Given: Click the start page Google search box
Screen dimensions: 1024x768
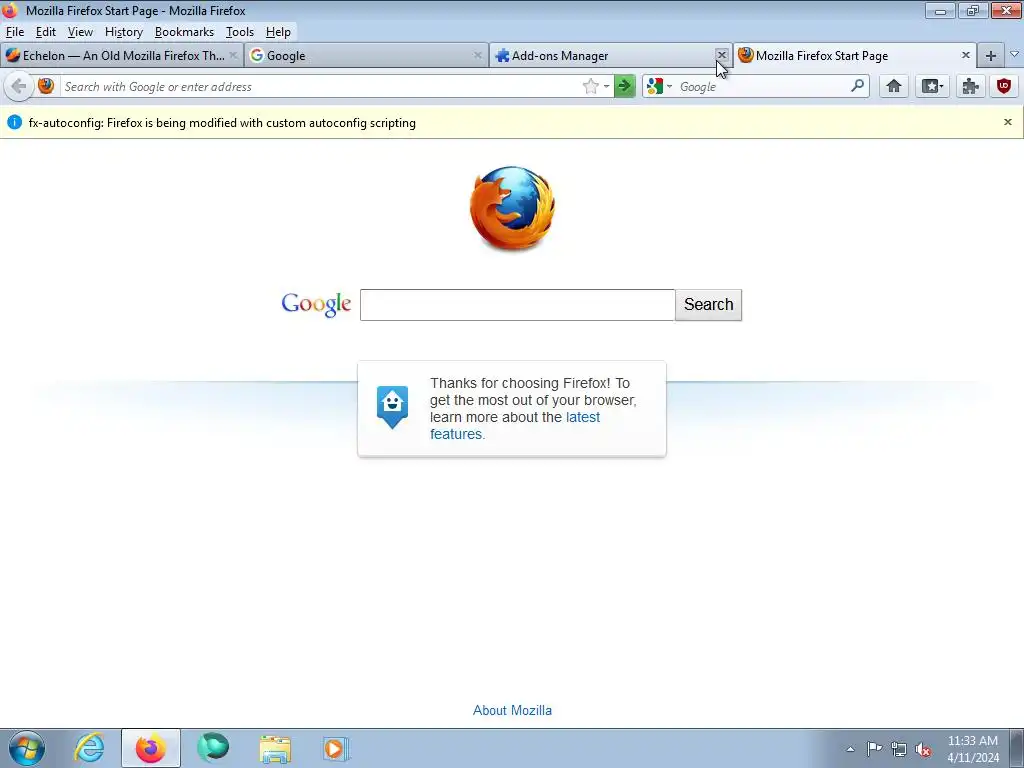Looking at the screenshot, I should (517, 305).
